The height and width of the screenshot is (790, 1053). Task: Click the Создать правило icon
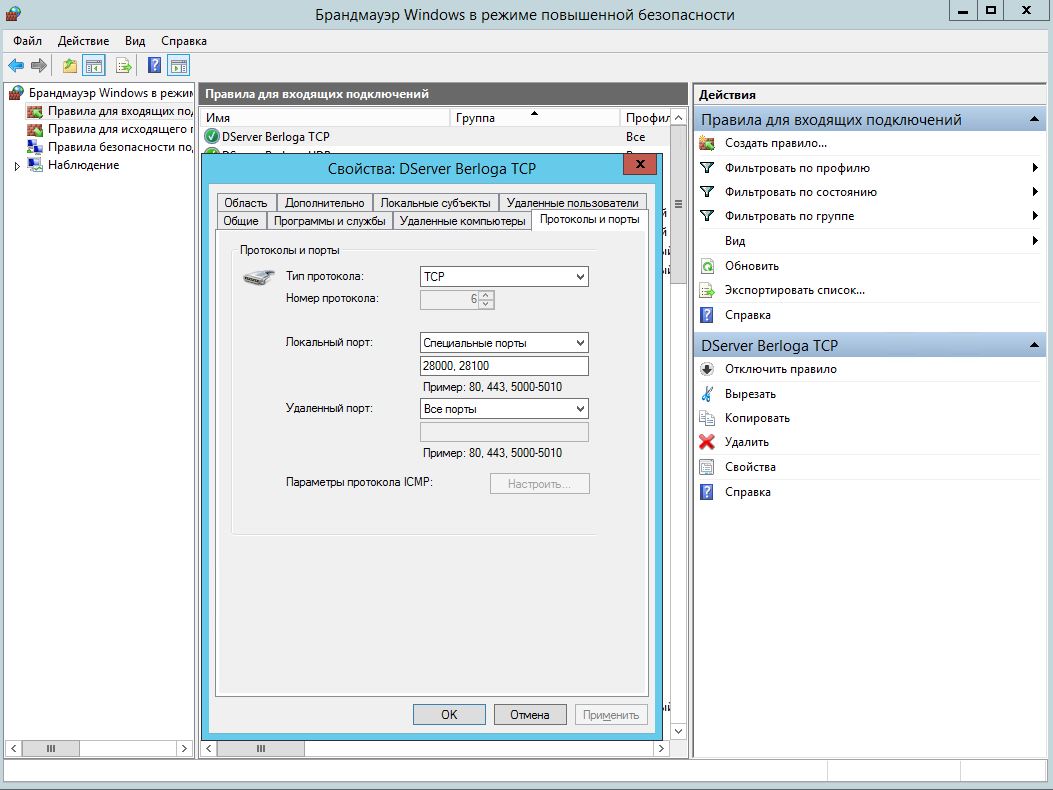706,143
